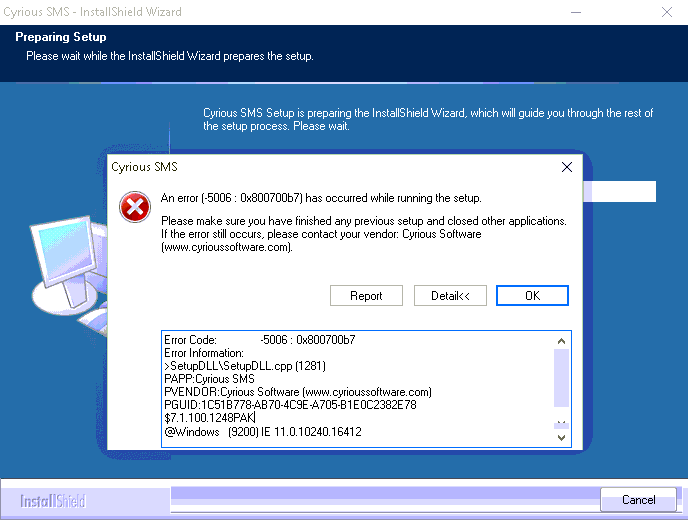The height and width of the screenshot is (520, 688).
Task: Click the $7.1.100.1248PAK text line
Action: (209, 418)
